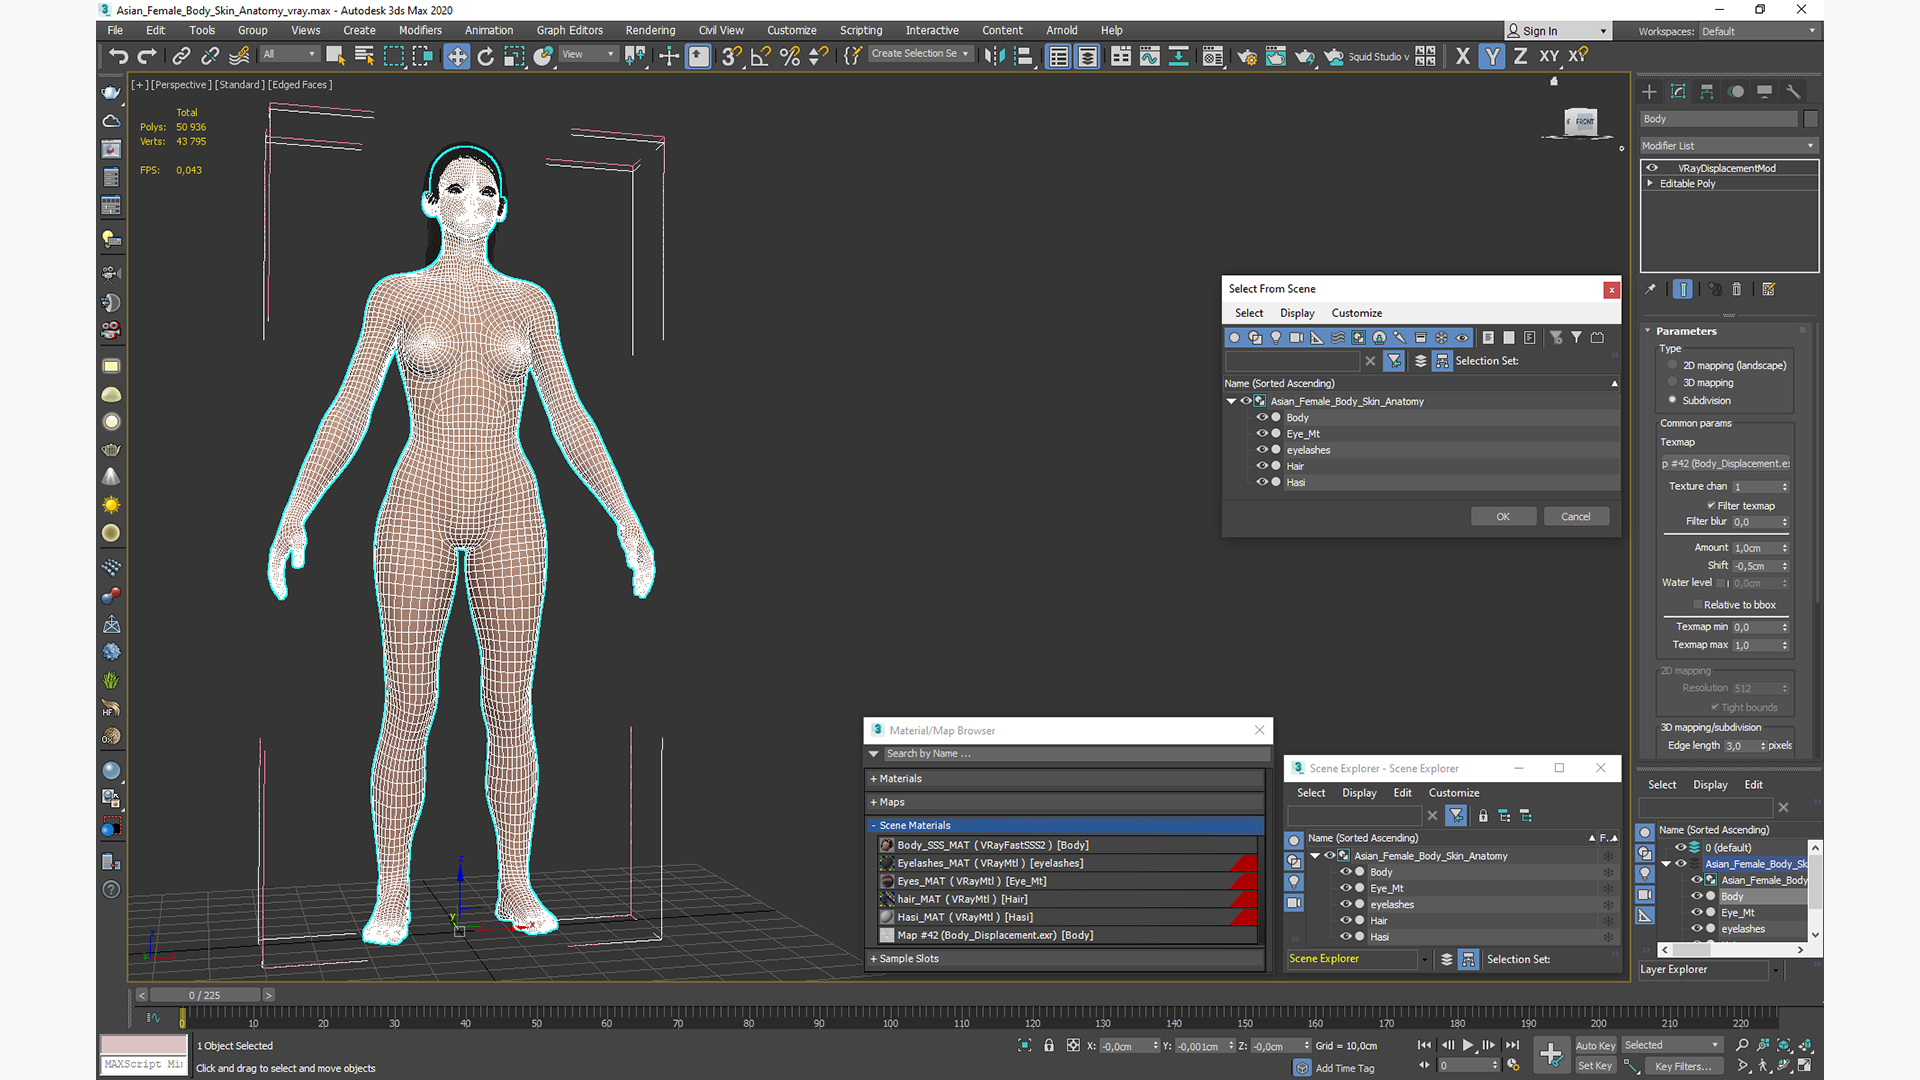Image resolution: width=1920 pixels, height=1080 pixels.
Task: Click the Redo arrow icon
Action: (147, 56)
